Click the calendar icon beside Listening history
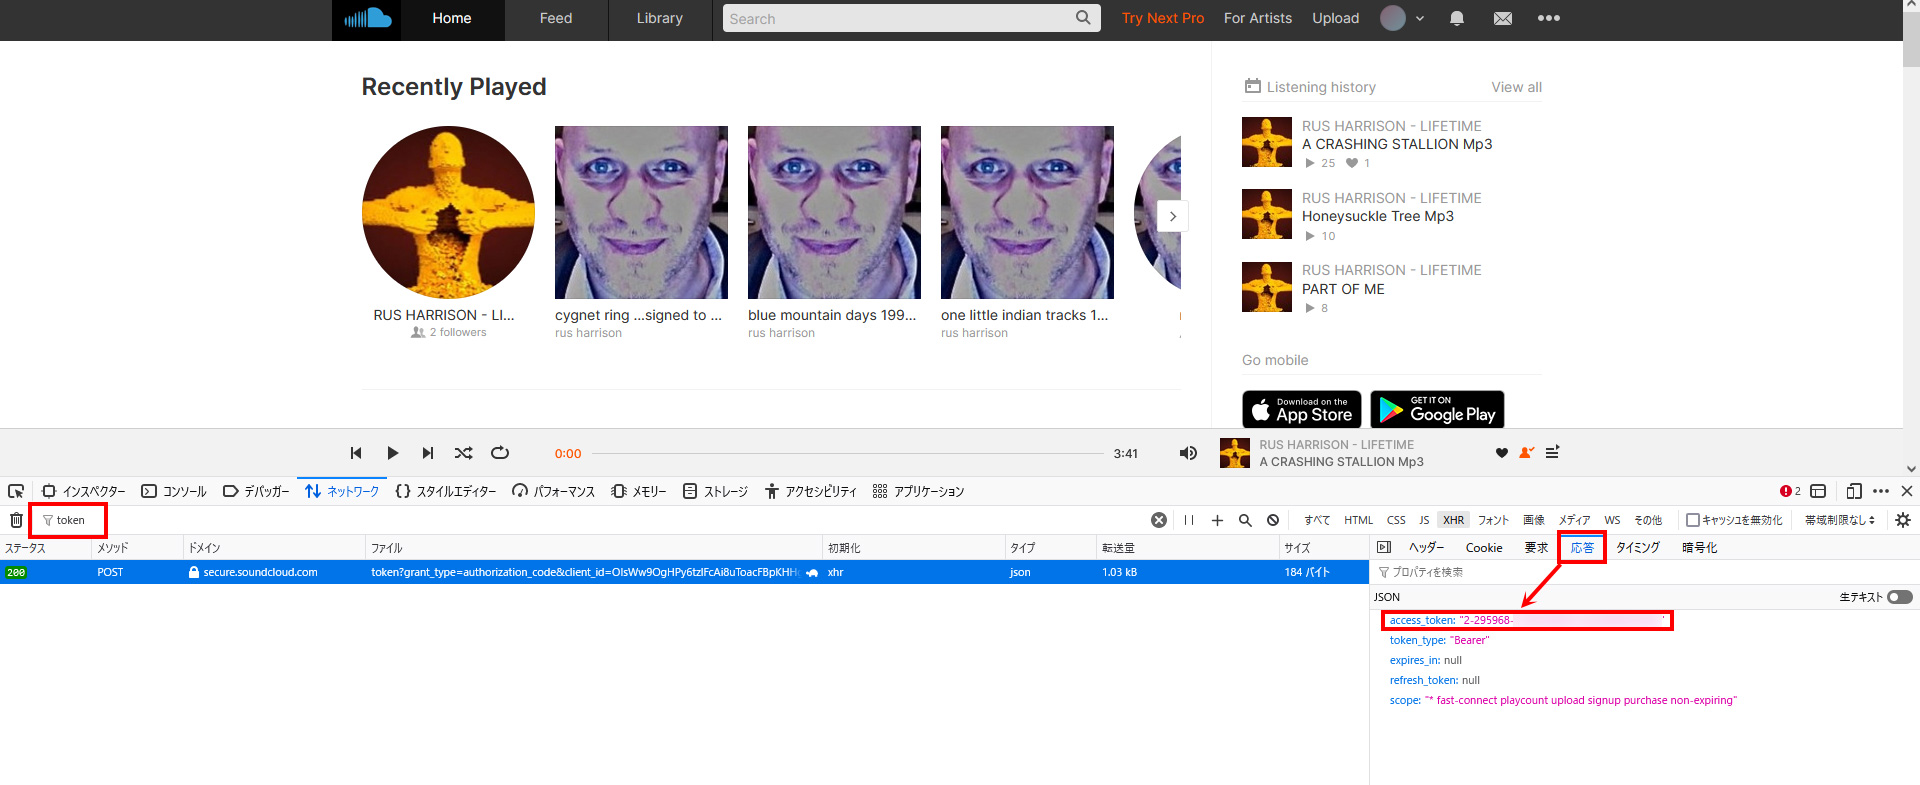Screen dimensions: 1920x785 1252,86
